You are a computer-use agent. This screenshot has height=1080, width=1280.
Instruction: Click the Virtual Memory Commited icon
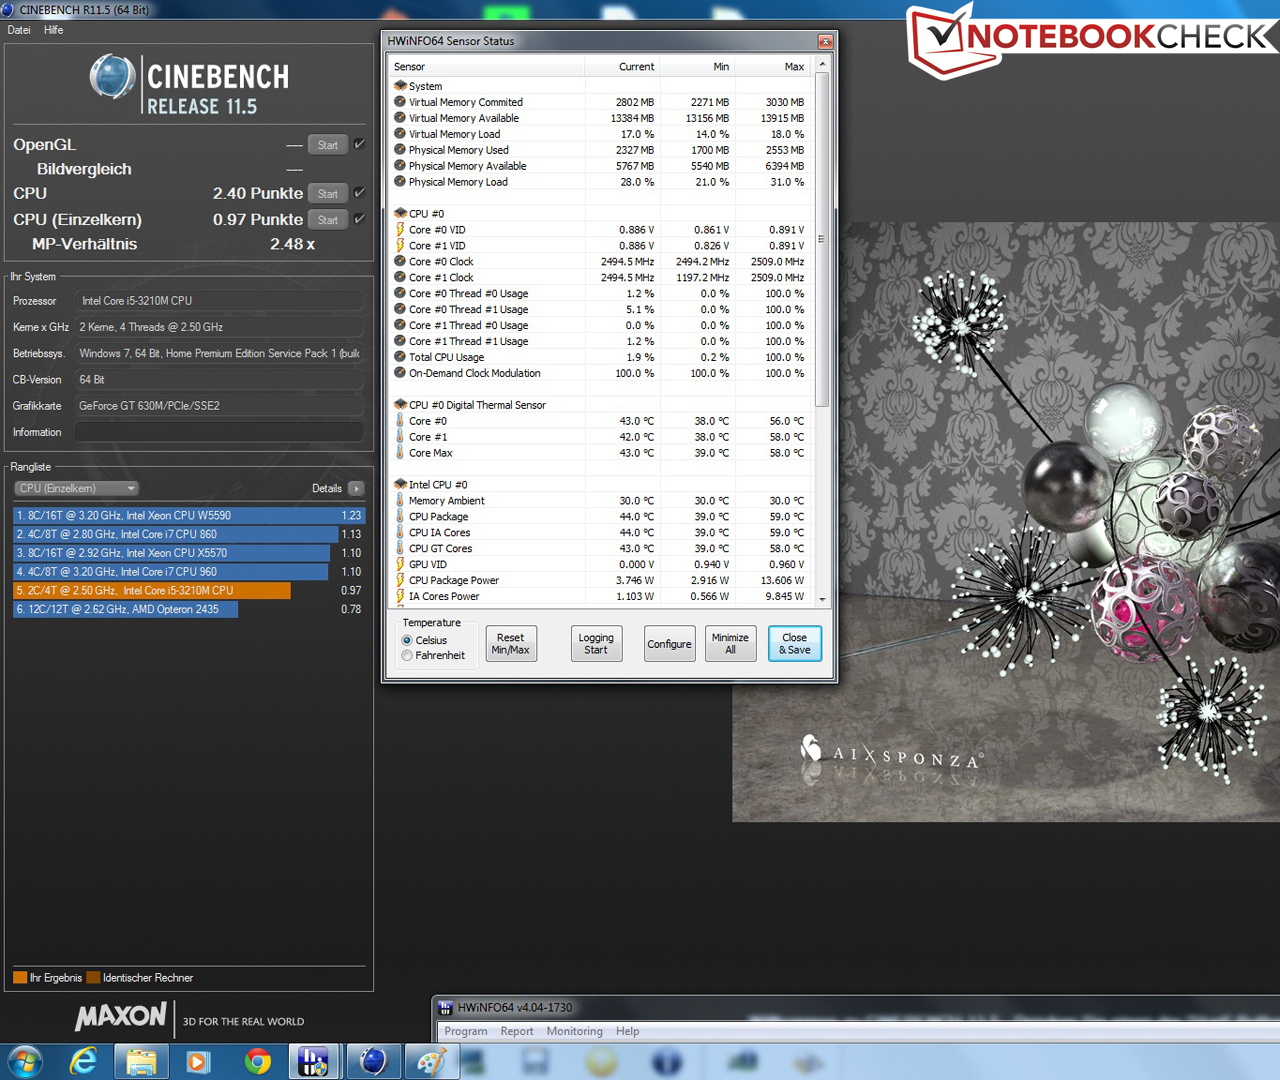pyautogui.click(x=400, y=102)
